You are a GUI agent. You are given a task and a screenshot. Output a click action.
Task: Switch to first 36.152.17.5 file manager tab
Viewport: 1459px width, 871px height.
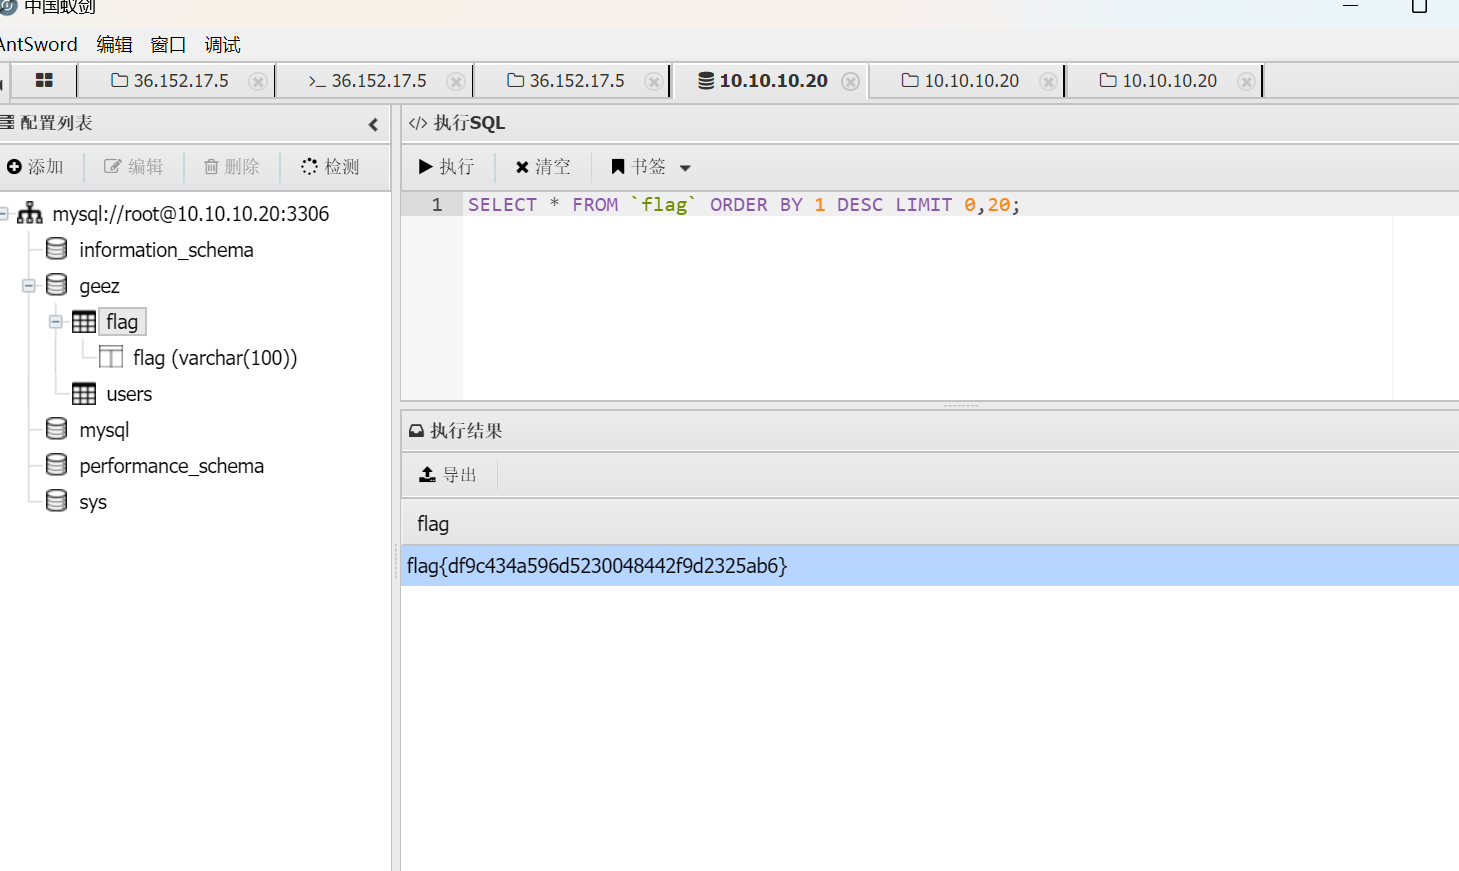coord(170,81)
